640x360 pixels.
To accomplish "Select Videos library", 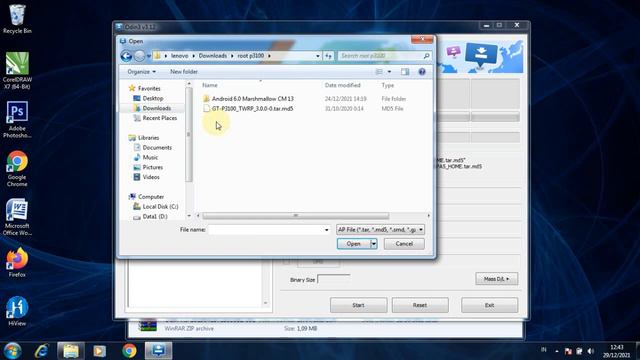I will pyautogui.click(x=151, y=177).
